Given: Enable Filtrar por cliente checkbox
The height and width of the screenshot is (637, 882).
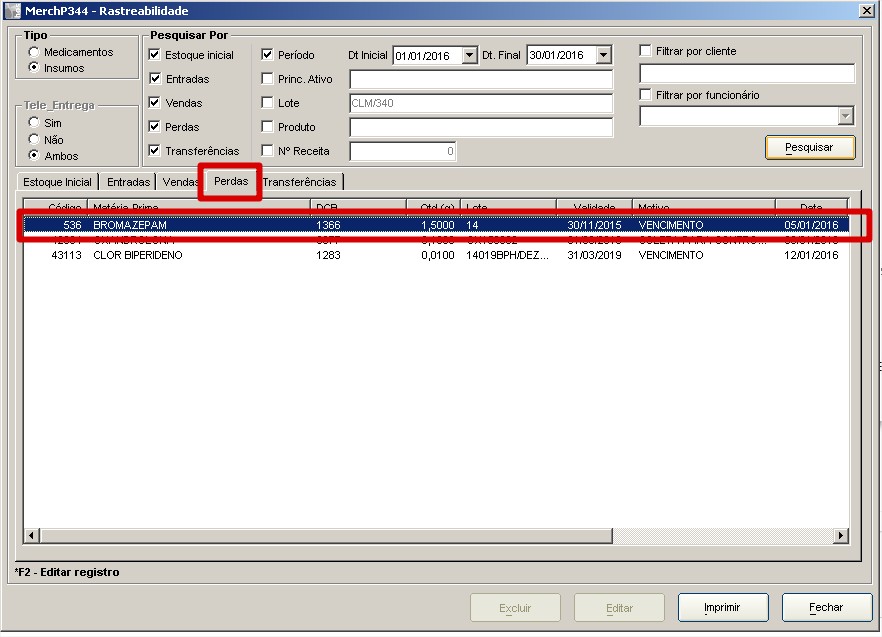Looking at the screenshot, I should pos(646,51).
